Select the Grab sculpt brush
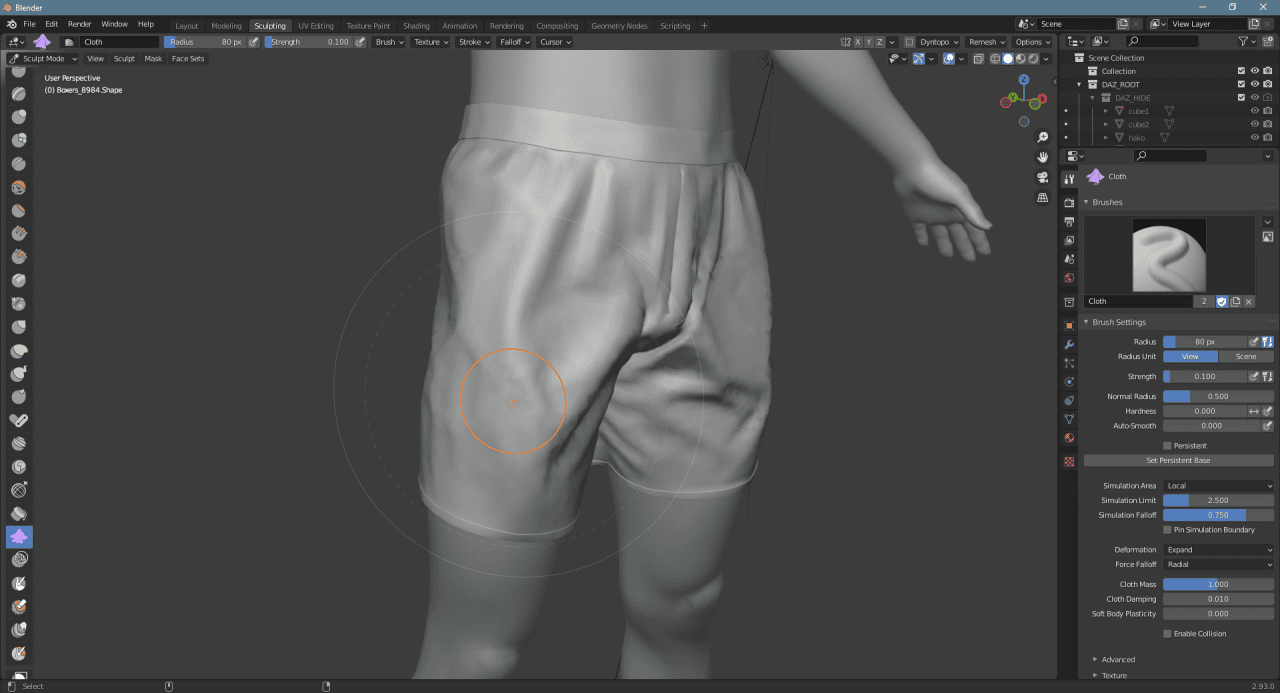This screenshot has height=693, width=1280. click(20, 420)
